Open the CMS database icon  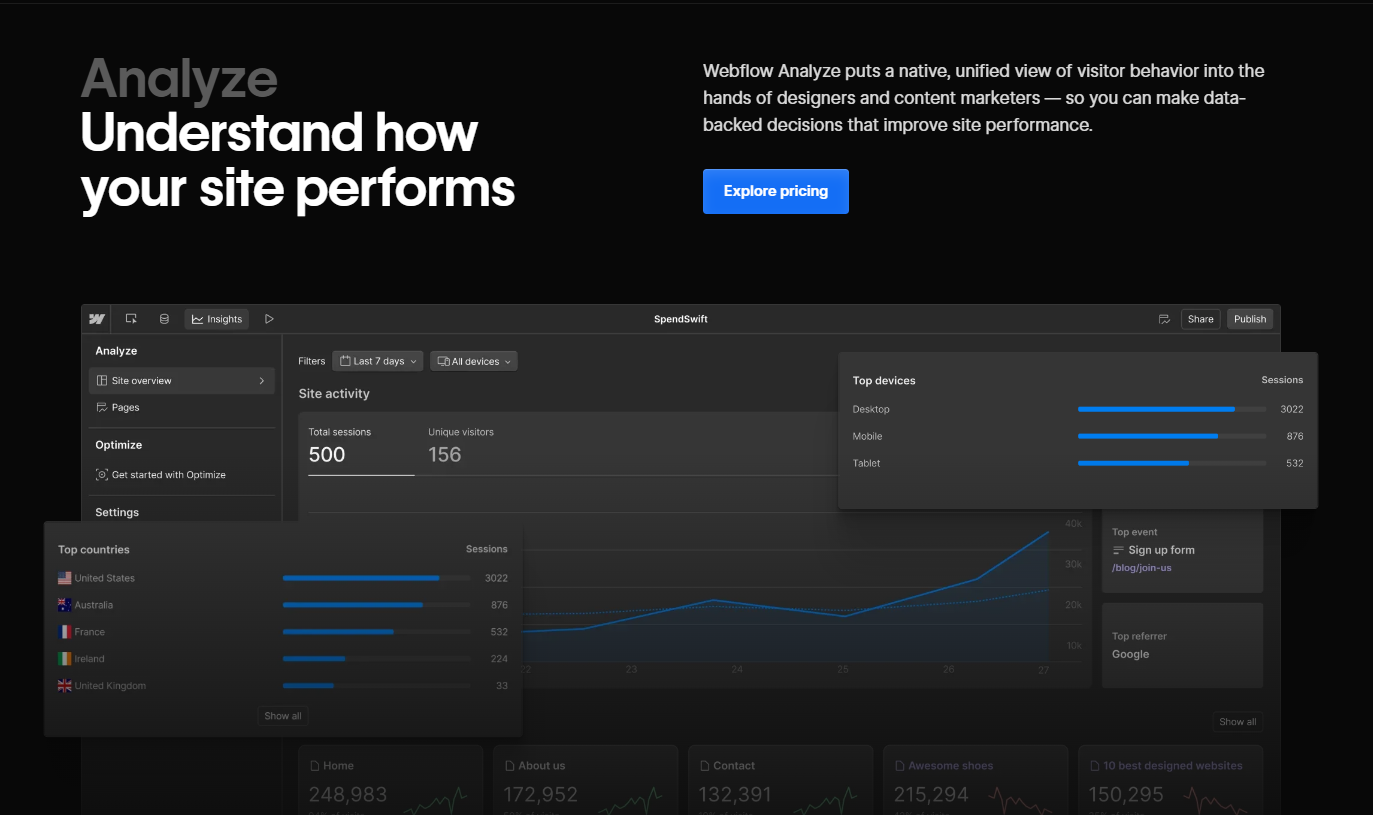164,319
